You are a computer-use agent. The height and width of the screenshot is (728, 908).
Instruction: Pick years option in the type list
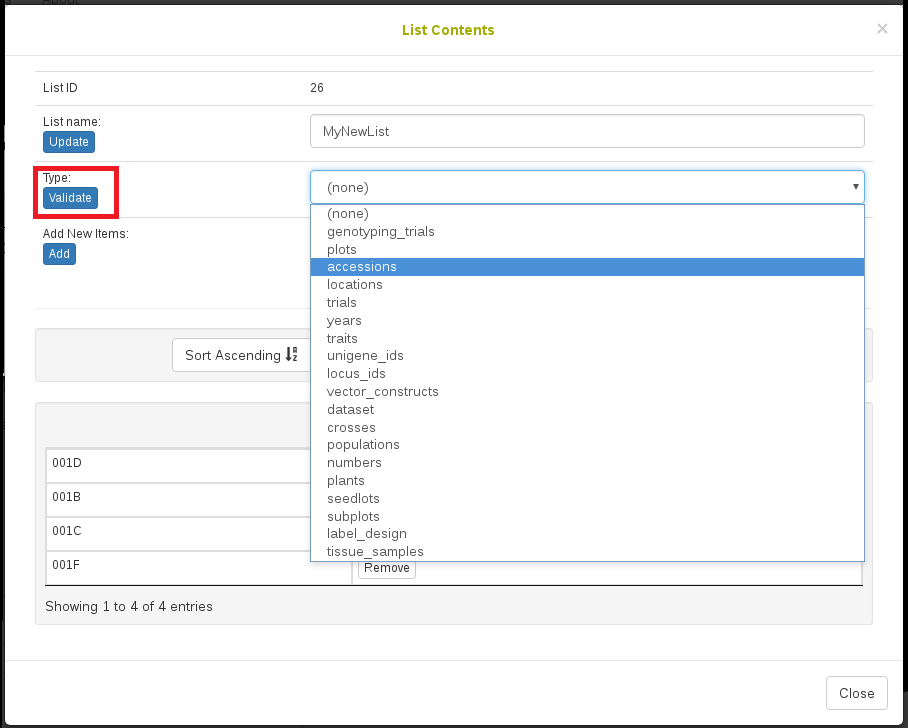(x=587, y=321)
